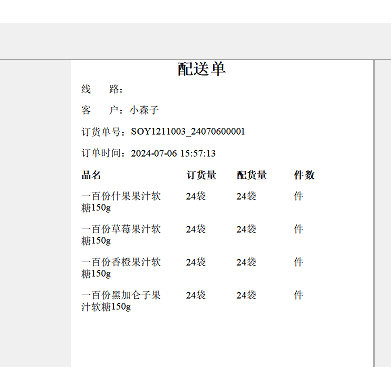Click 件 cell in 黑加仑子 row

(x=298, y=295)
